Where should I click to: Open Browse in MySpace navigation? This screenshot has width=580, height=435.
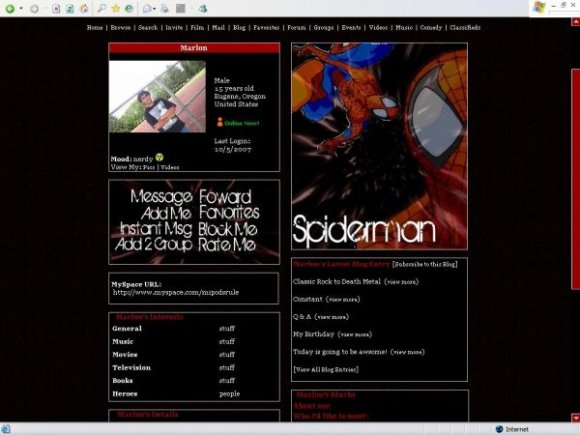coord(121,27)
